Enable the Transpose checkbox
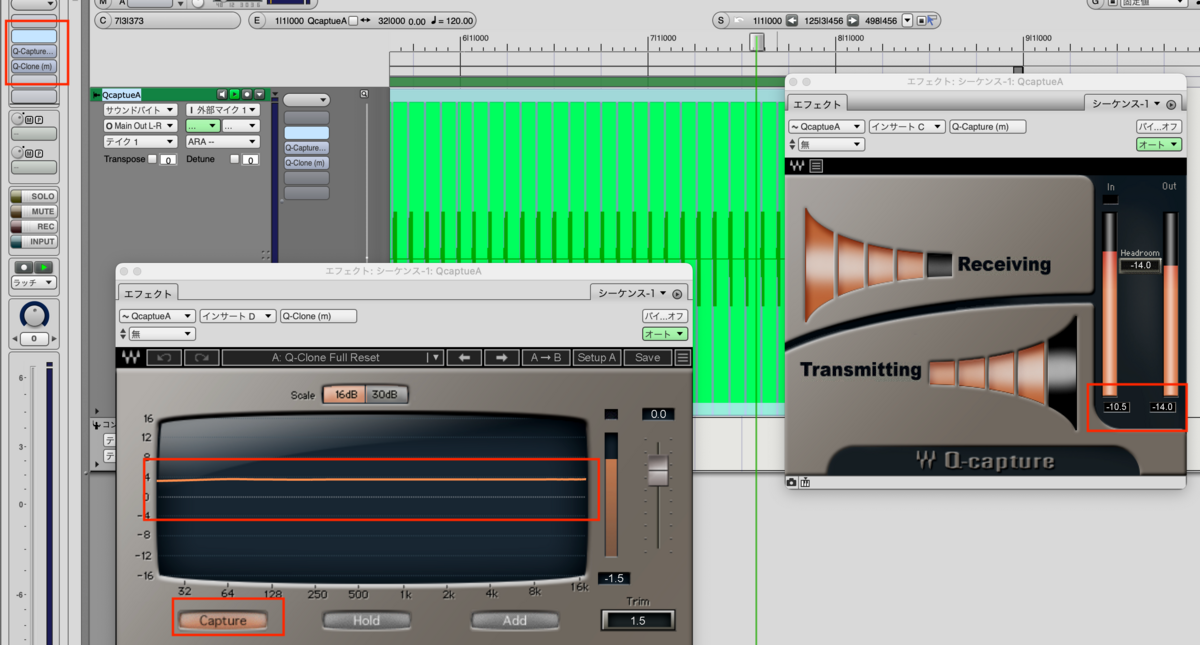This screenshot has width=1200, height=645. point(152,159)
